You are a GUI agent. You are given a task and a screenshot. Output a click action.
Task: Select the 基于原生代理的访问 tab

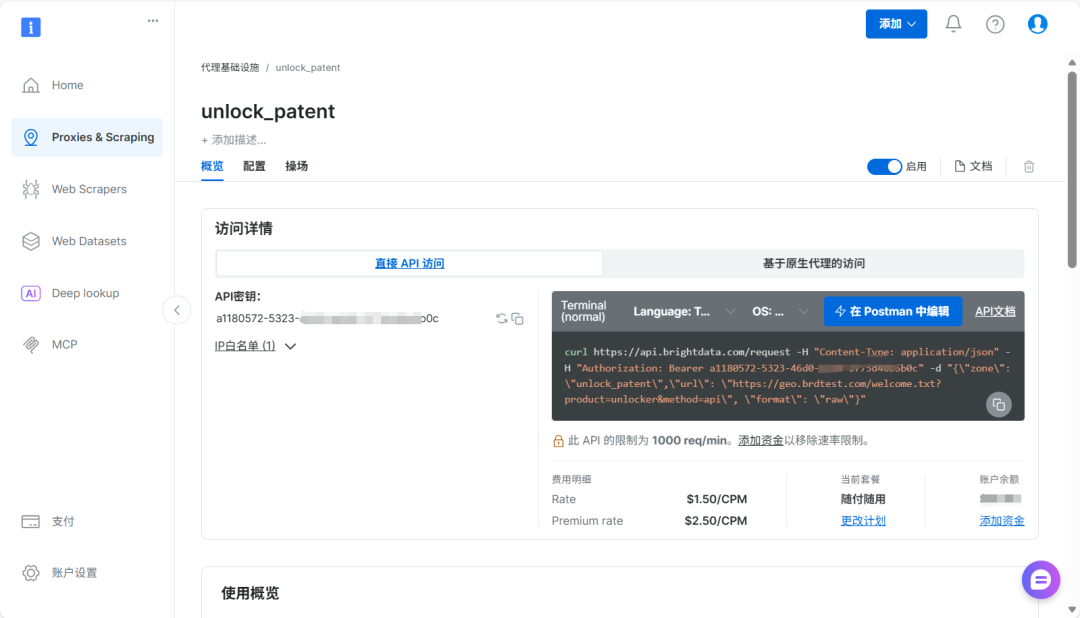(813, 263)
